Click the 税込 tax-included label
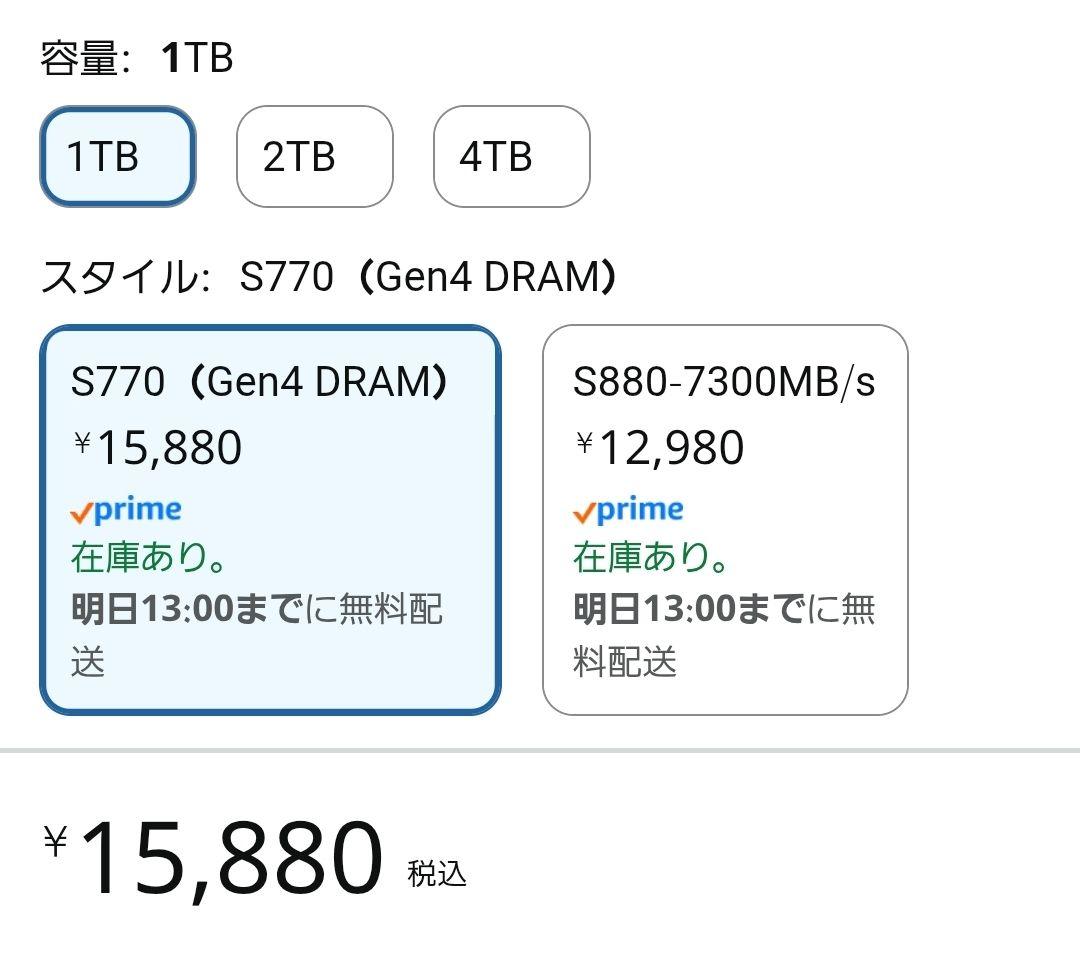 pyautogui.click(x=437, y=873)
